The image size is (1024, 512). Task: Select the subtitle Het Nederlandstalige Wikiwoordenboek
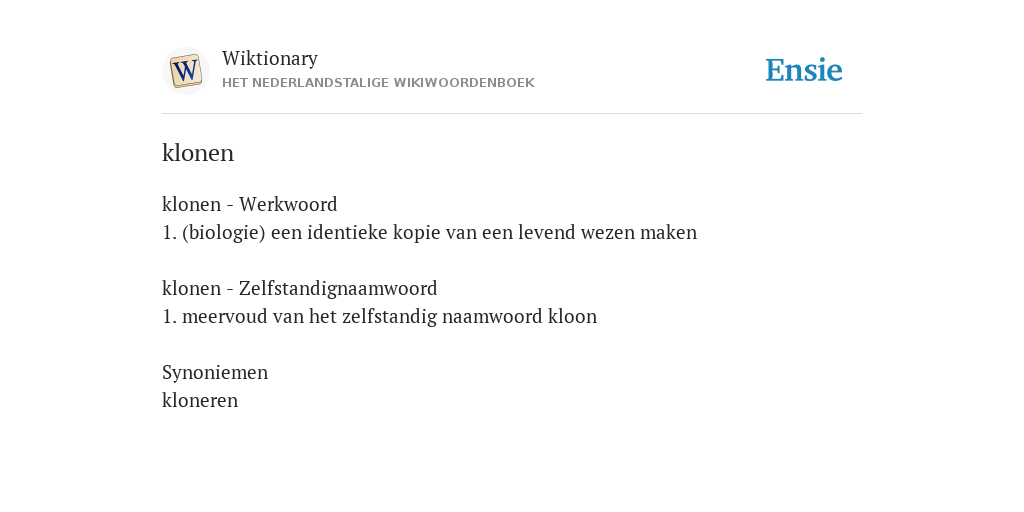(x=378, y=83)
